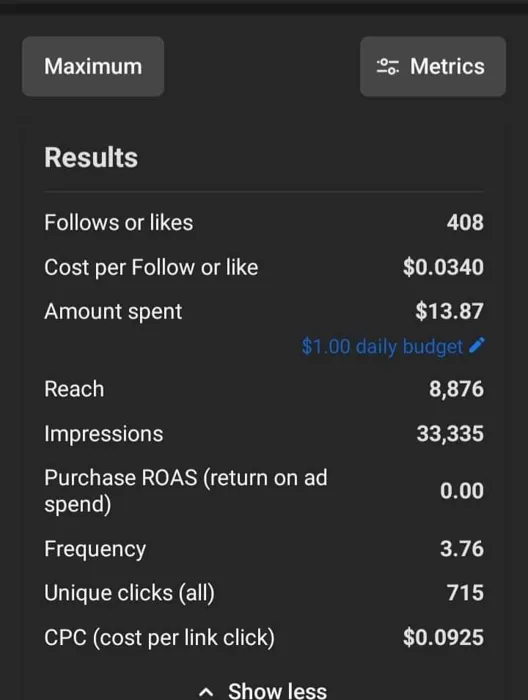Tap the Frequency metric row
Screen dimensions: 528x700
click(264, 549)
